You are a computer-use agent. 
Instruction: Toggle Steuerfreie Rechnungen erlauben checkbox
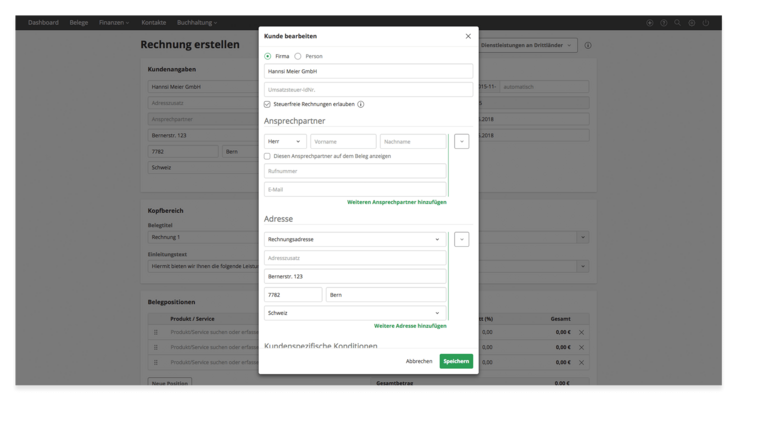(268, 104)
